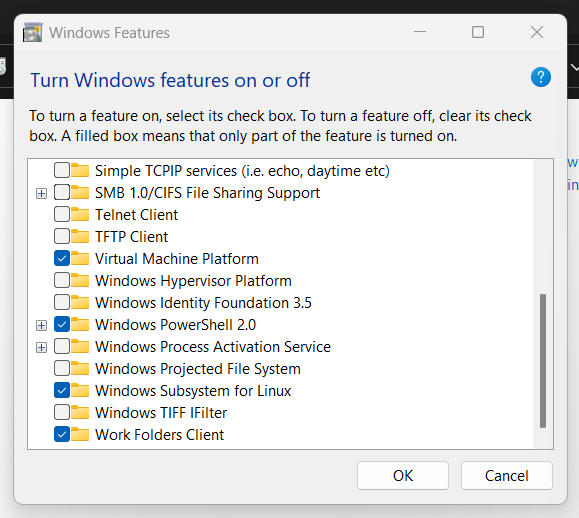The height and width of the screenshot is (518, 579).
Task: Click the feature list vertical scrollbar thumb
Action: (543, 361)
